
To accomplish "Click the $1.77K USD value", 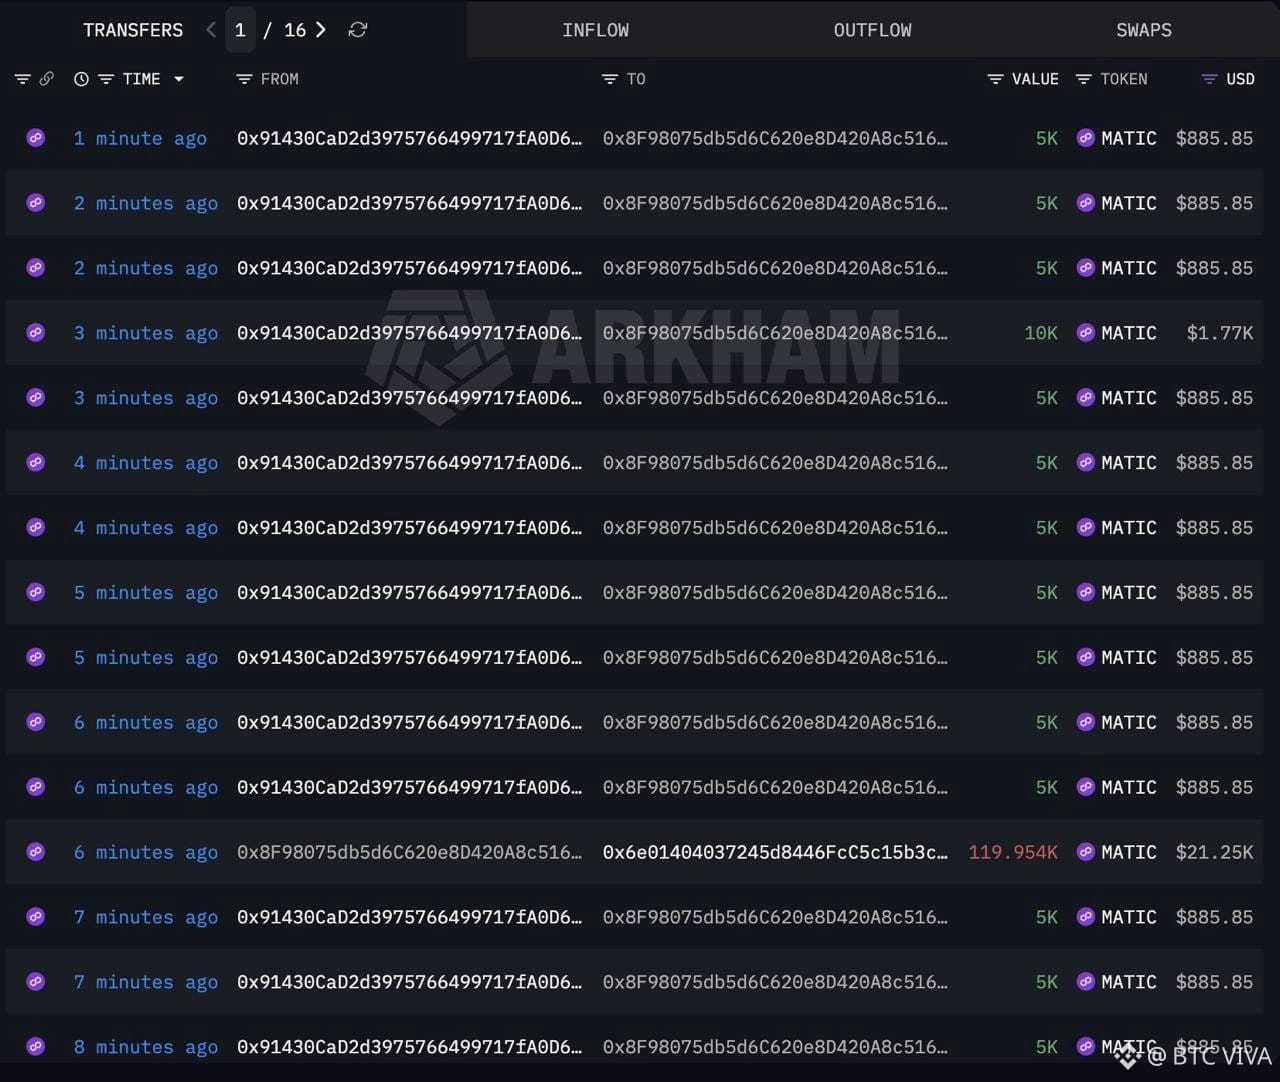I will 1220,333.
